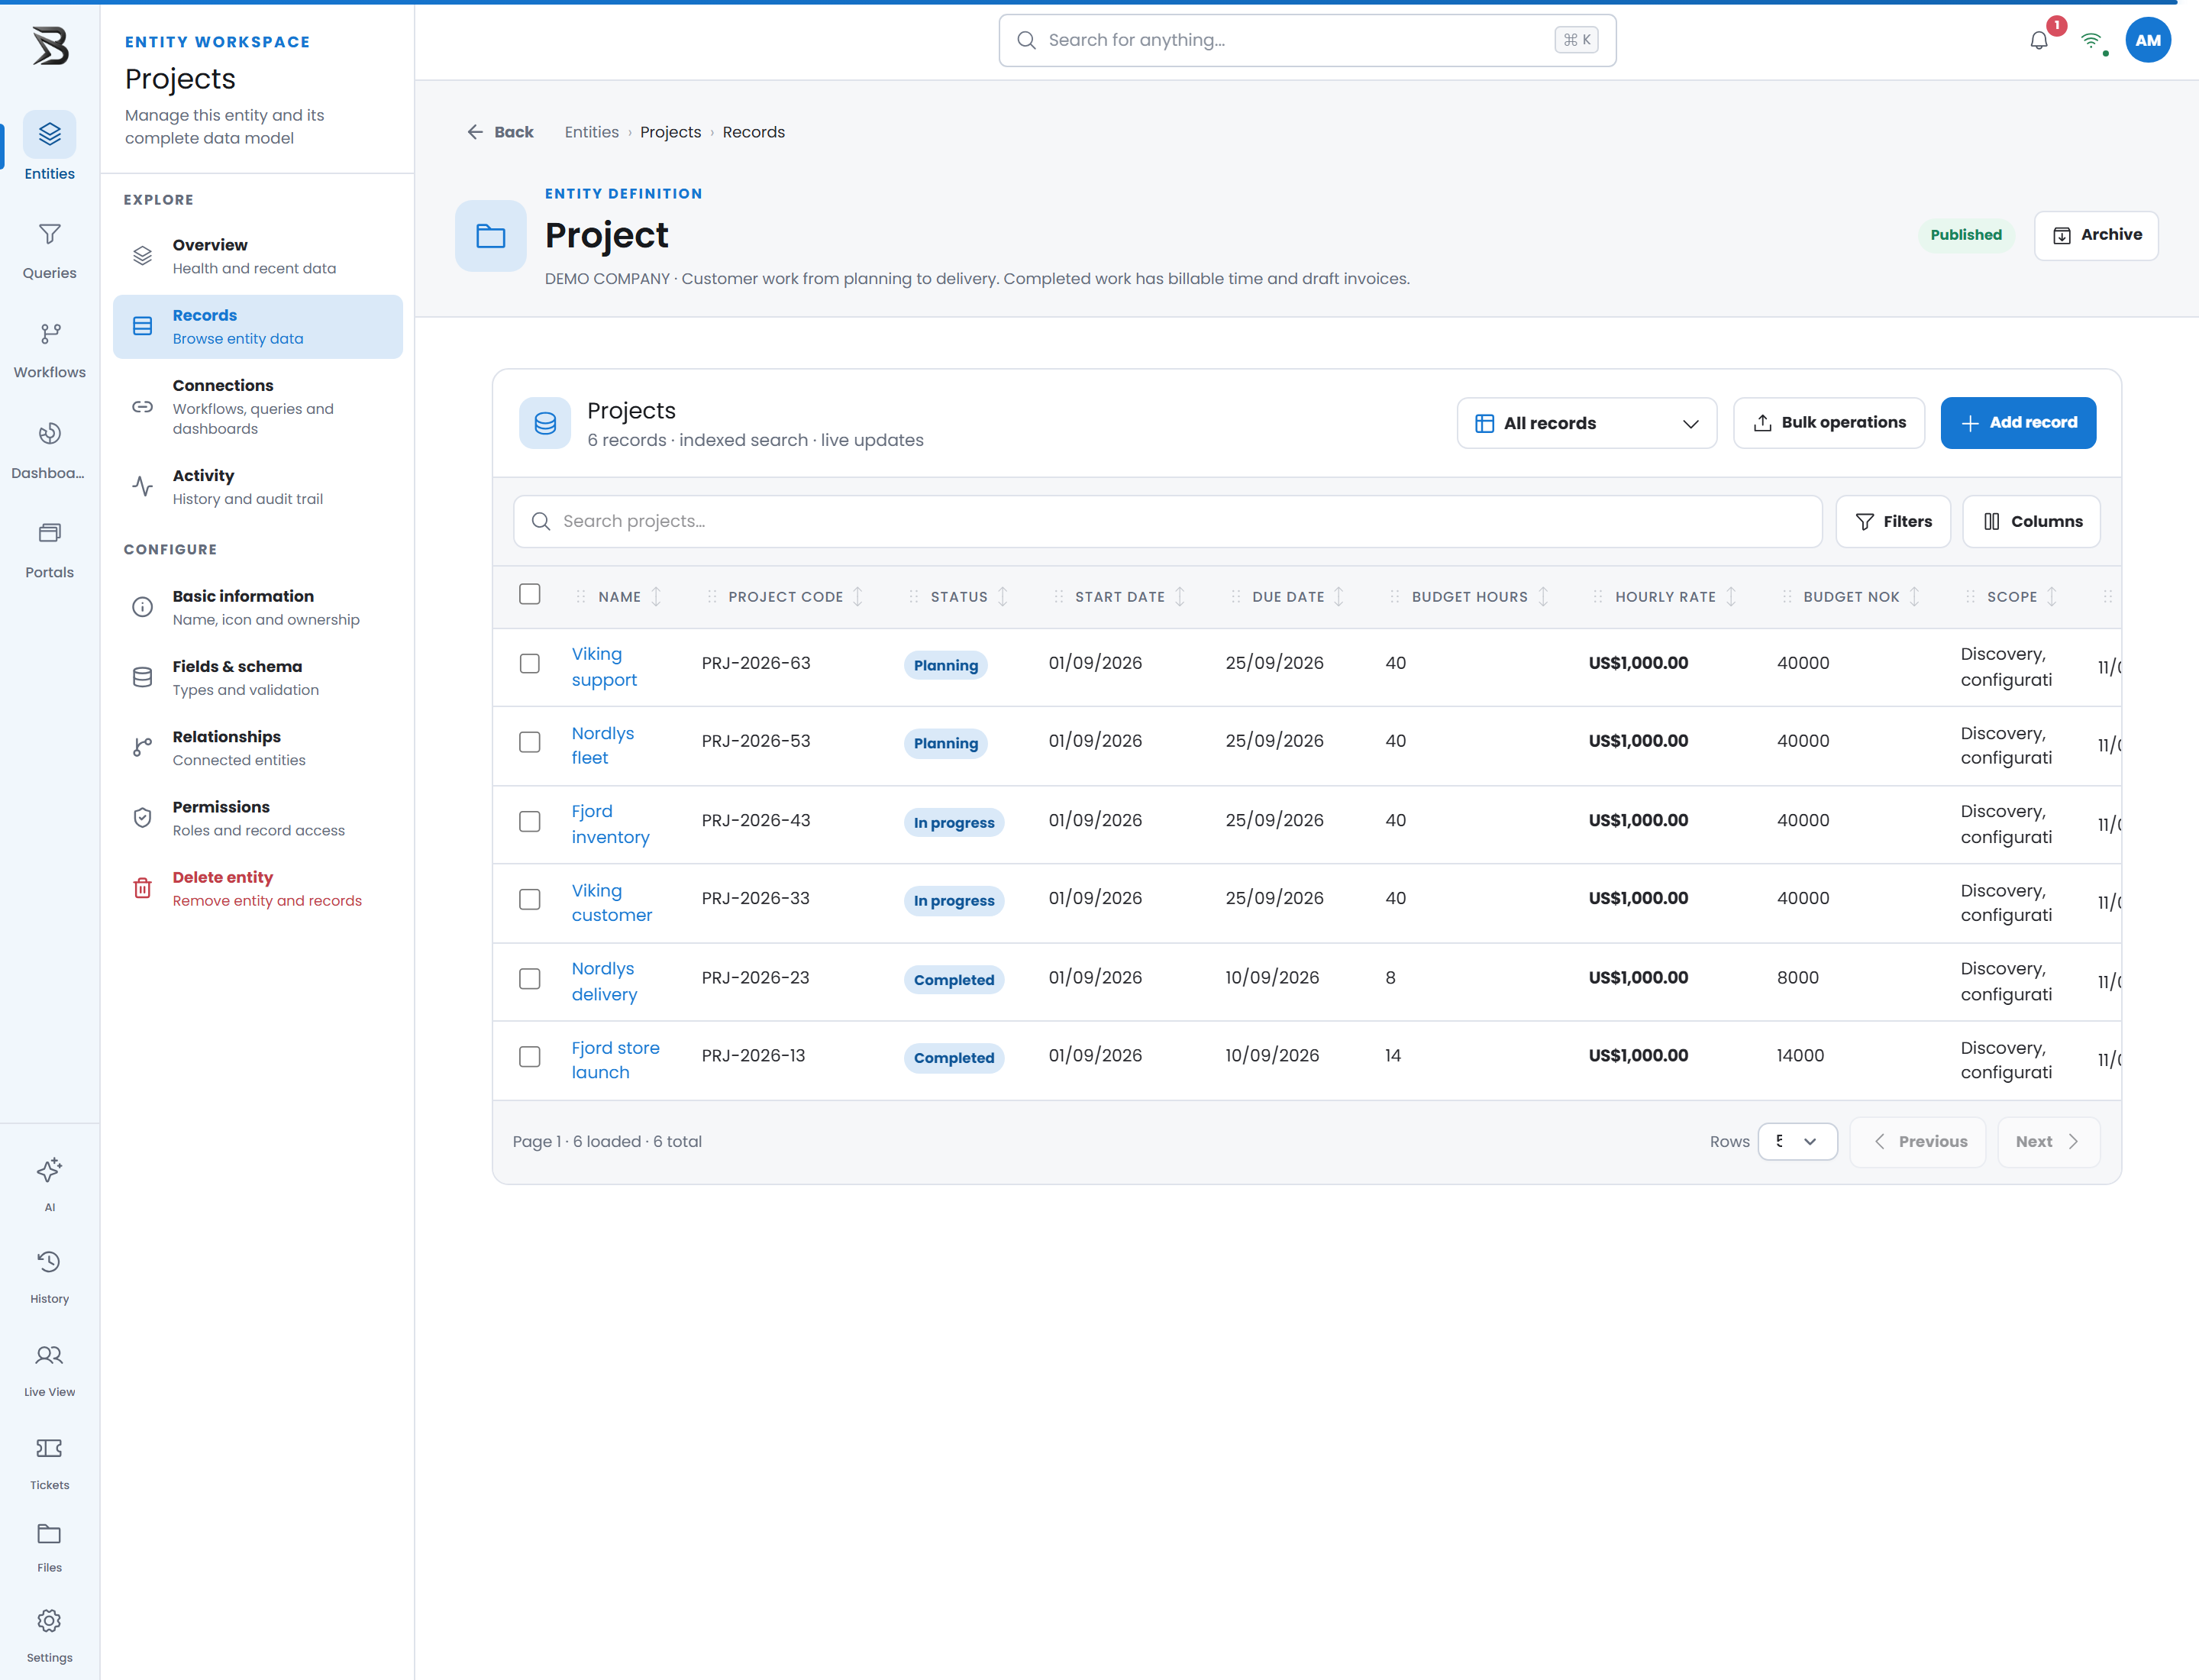Screen dimensions: 2199x1680
Task: Open Fields & schema configuration
Action: [258, 677]
